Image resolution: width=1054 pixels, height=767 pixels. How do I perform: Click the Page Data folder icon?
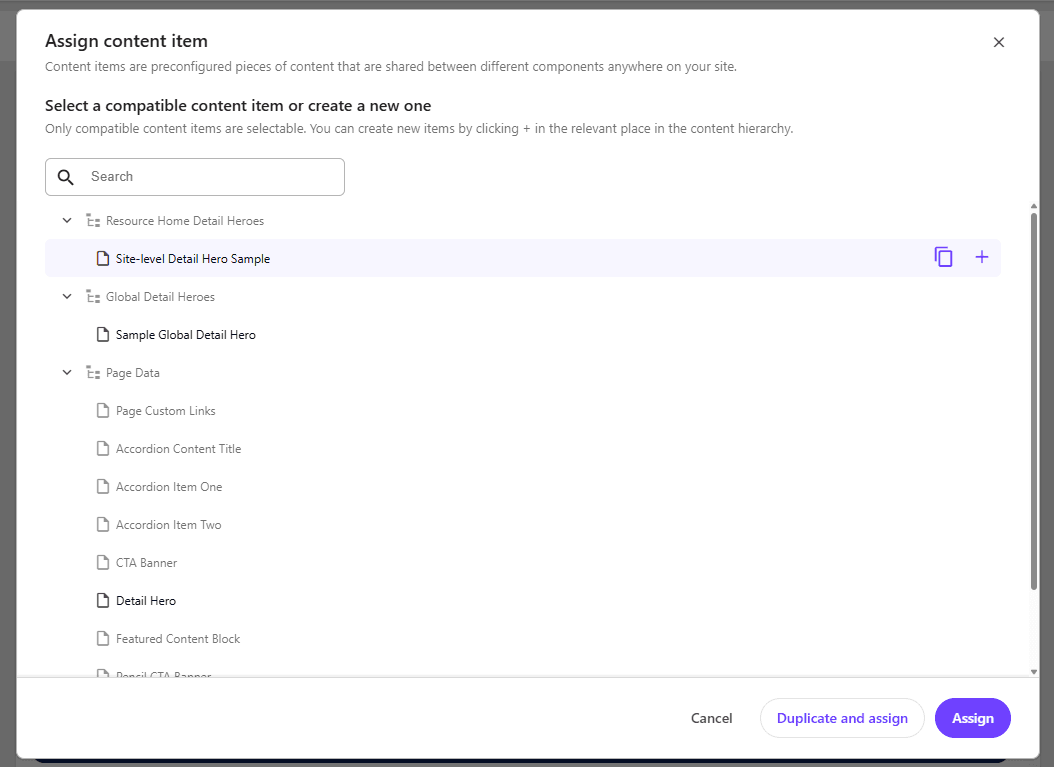coord(93,372)
